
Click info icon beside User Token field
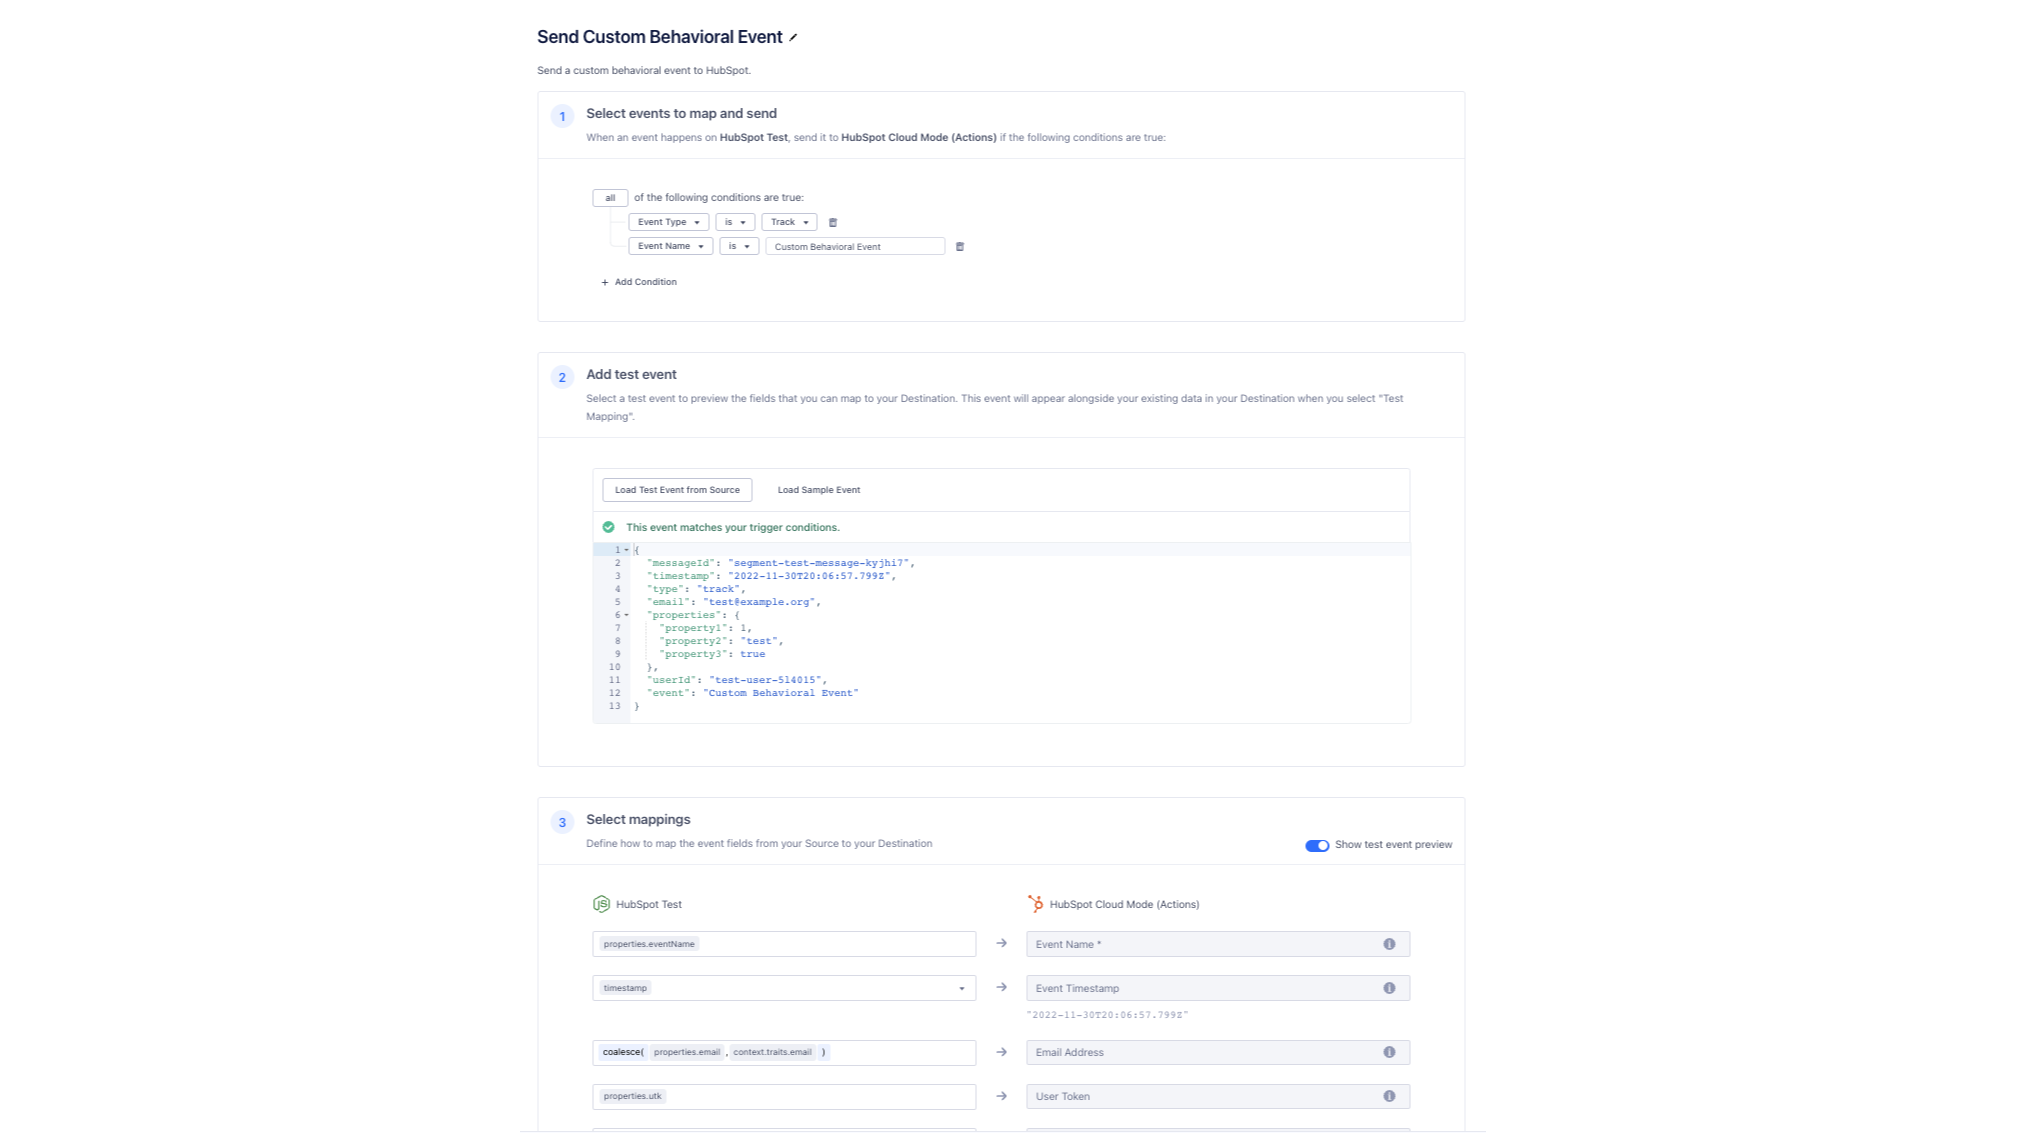1389,1096
